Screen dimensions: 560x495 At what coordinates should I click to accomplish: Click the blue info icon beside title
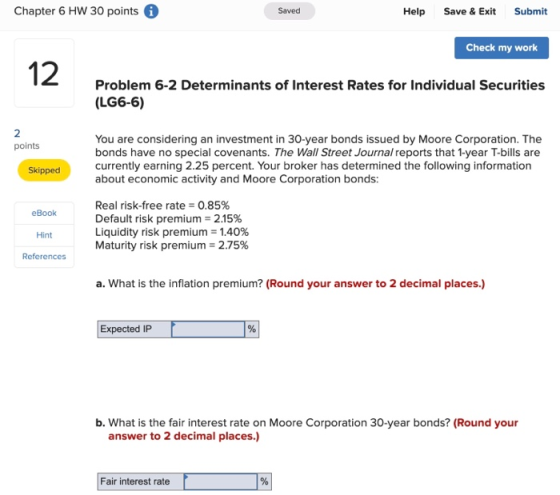pos(151,11)
